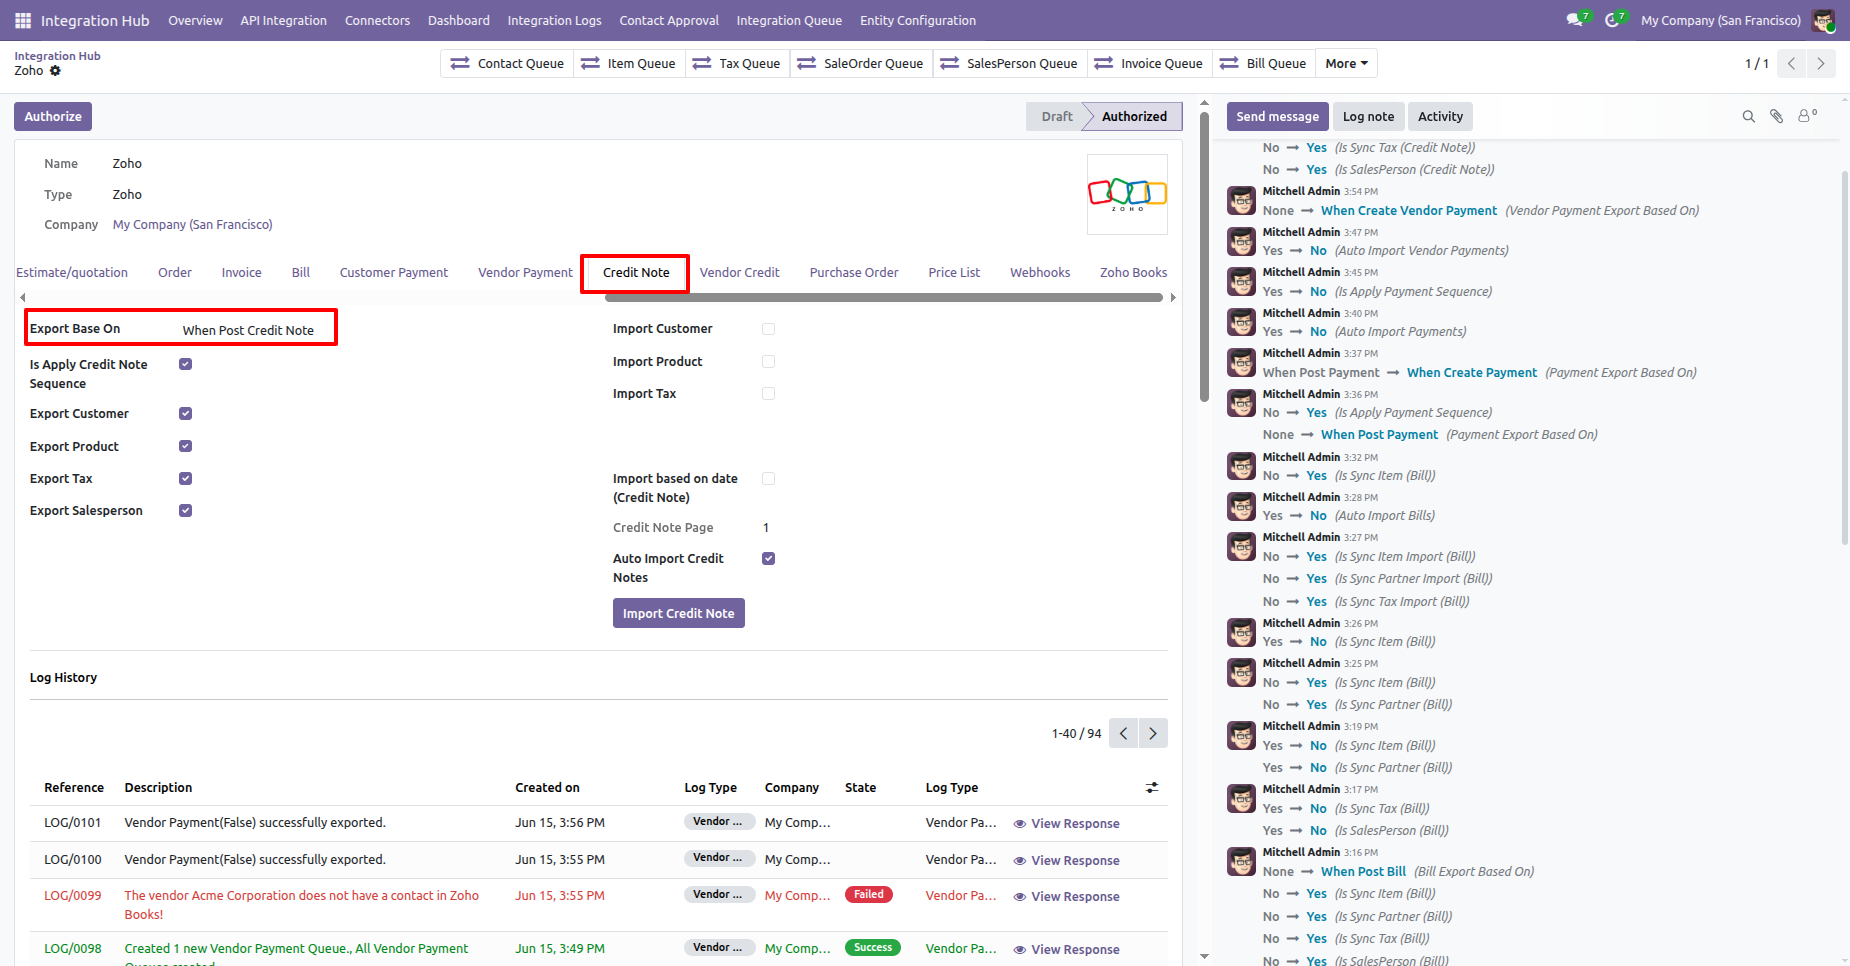
Task: Toggle the Export Customer checkbox
Action: pos(185,413)
